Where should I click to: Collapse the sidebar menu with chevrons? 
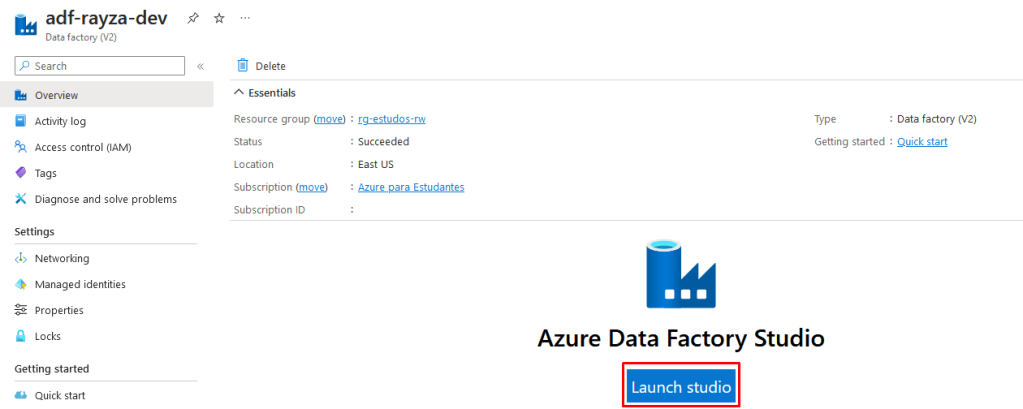click(x=200, y=66)
